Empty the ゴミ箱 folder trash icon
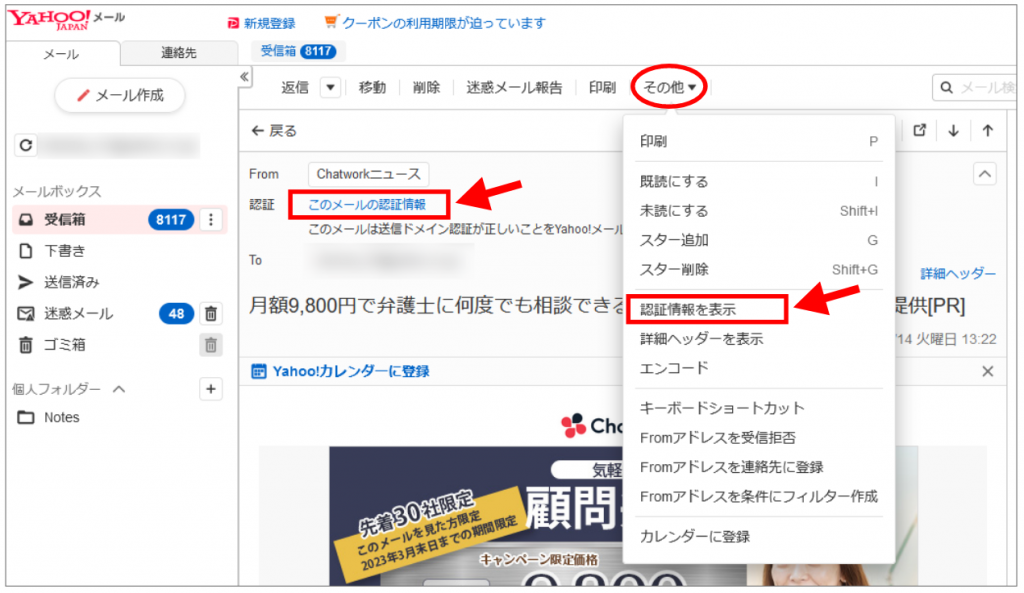The height and width of the screenshot is (593, 1024). 211,345
